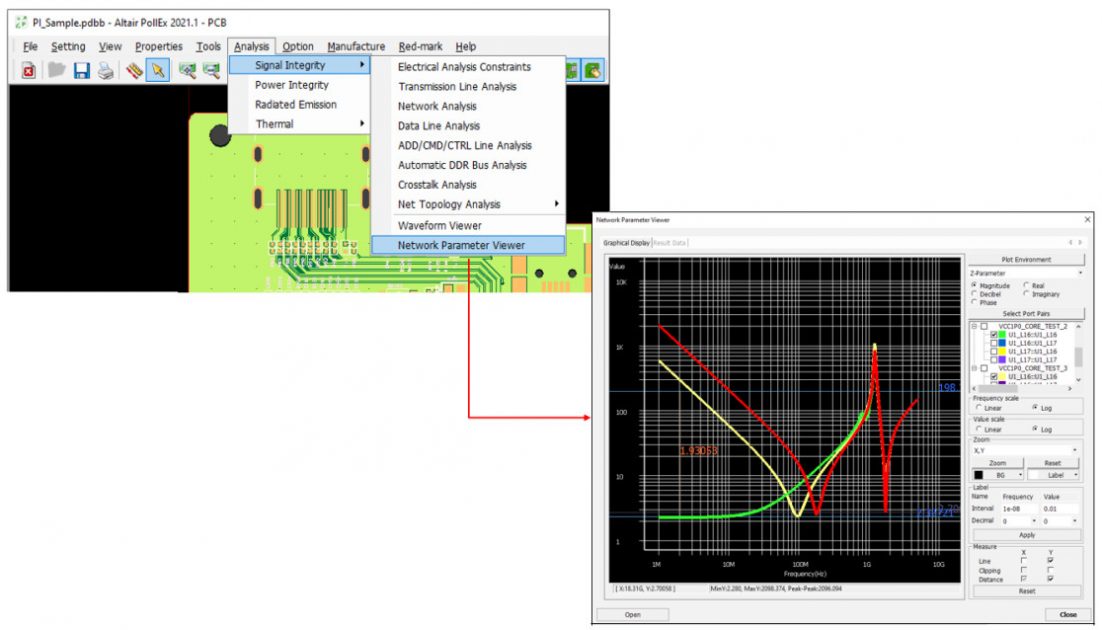Click the Interval Frequency input field
The image size is (1102, 630).
[1016, 508]
